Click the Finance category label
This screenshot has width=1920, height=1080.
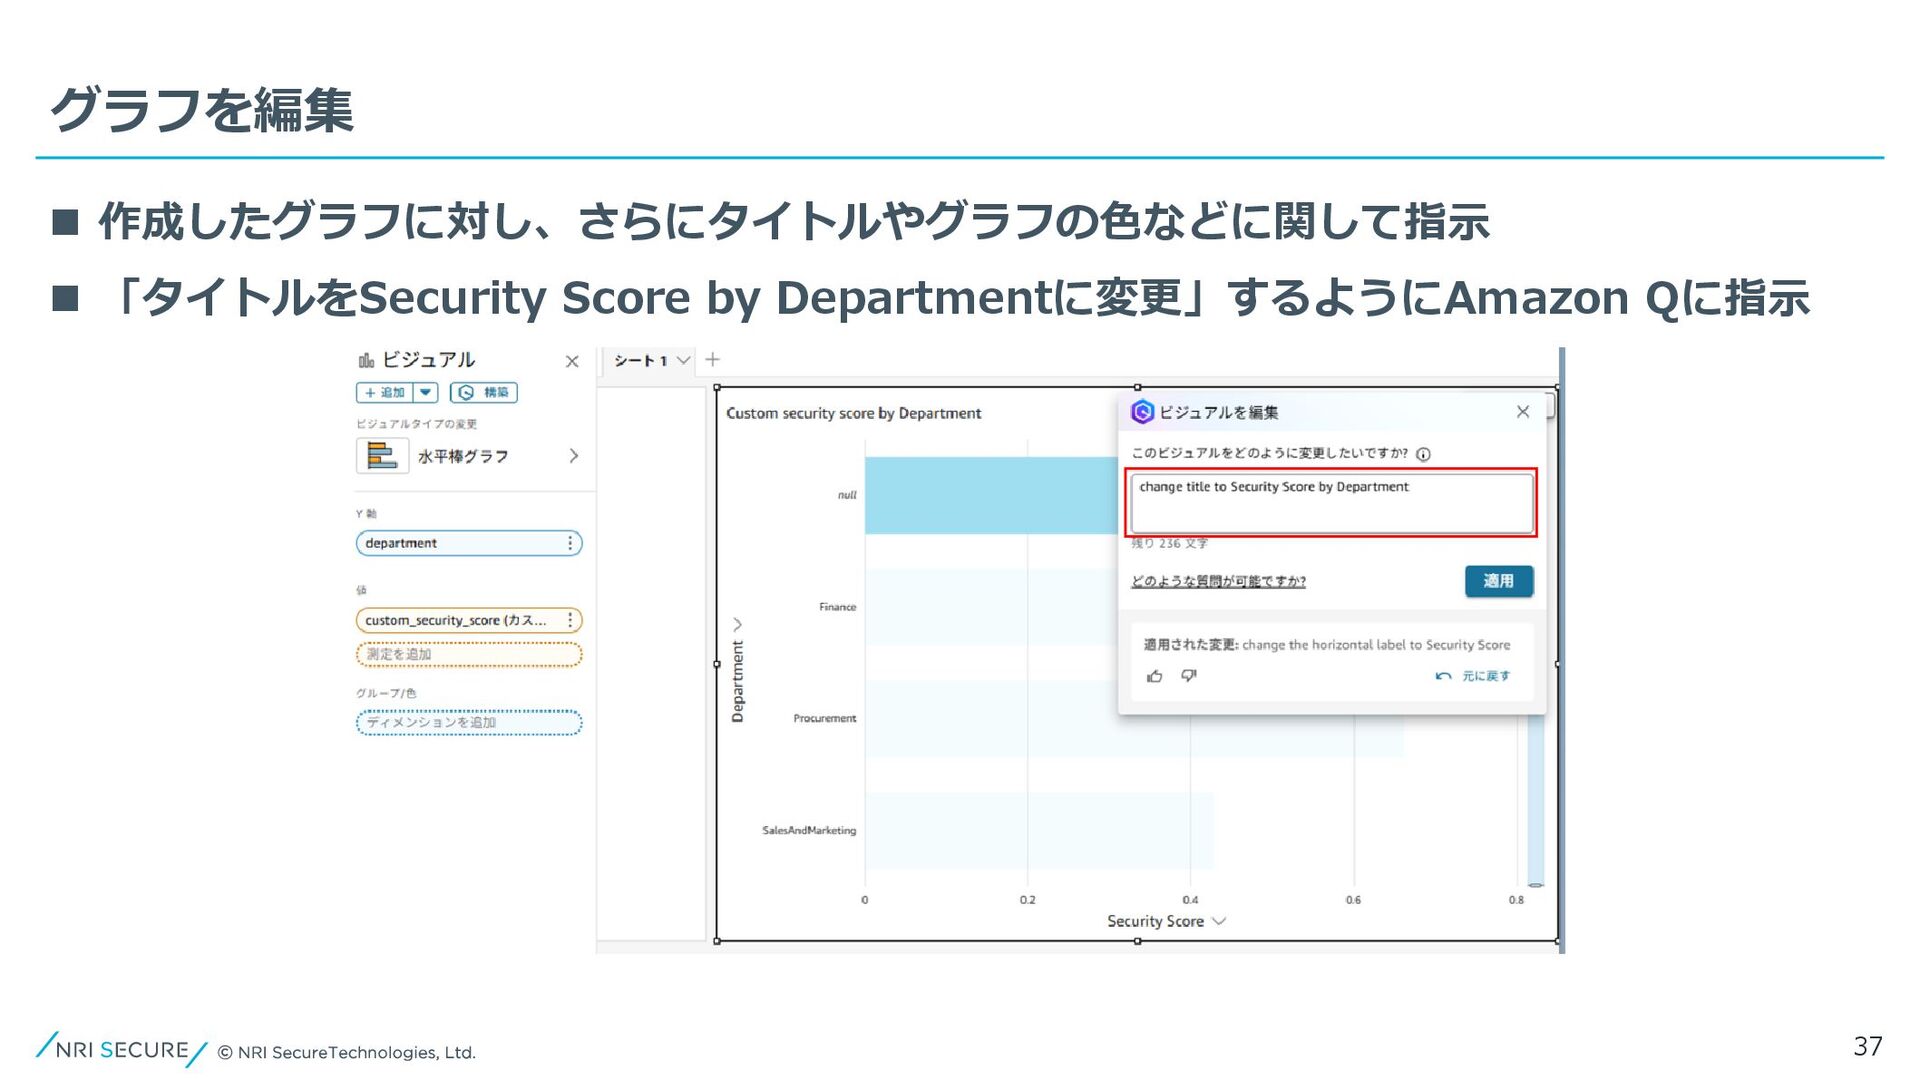click(837, 607)
